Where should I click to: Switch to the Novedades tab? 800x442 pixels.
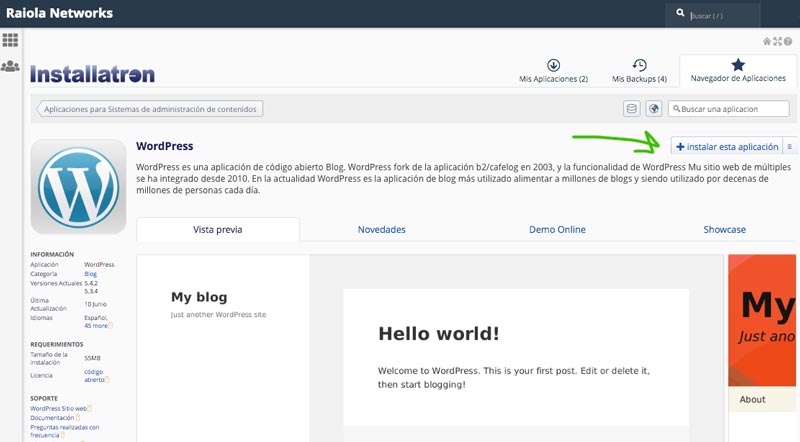point(382,230)
